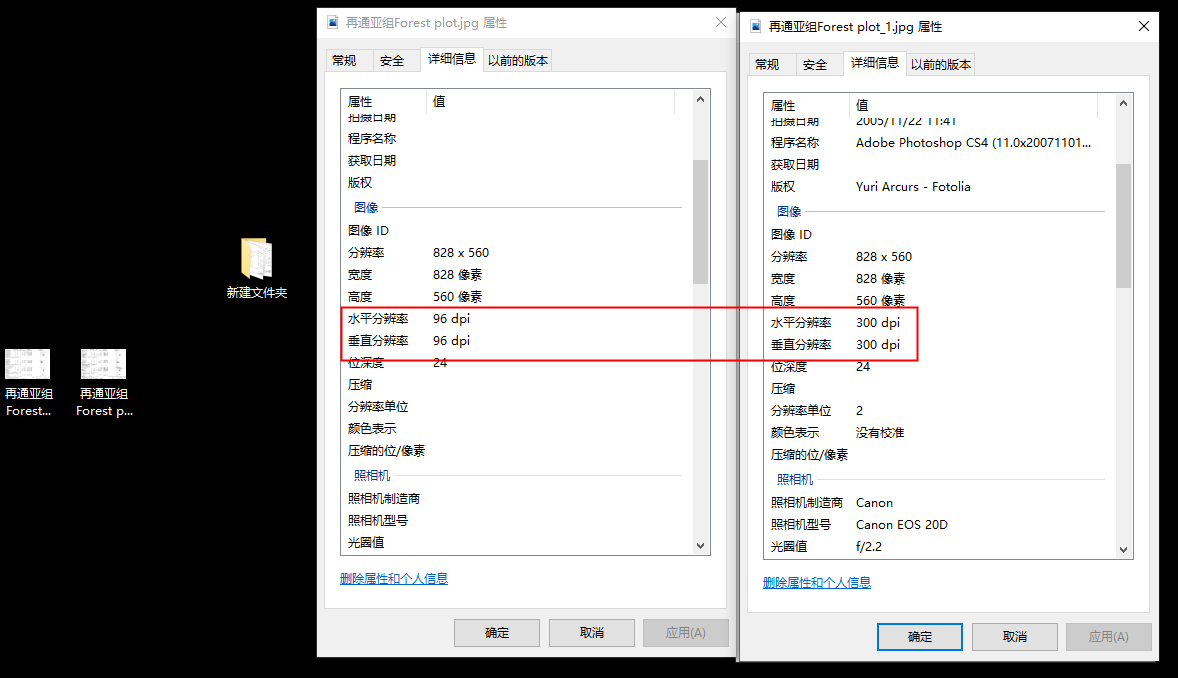The image size is (1178, 678).
Task: Select Adobe Photoshop CS4 program name value
Action: (x=973, y=143)
